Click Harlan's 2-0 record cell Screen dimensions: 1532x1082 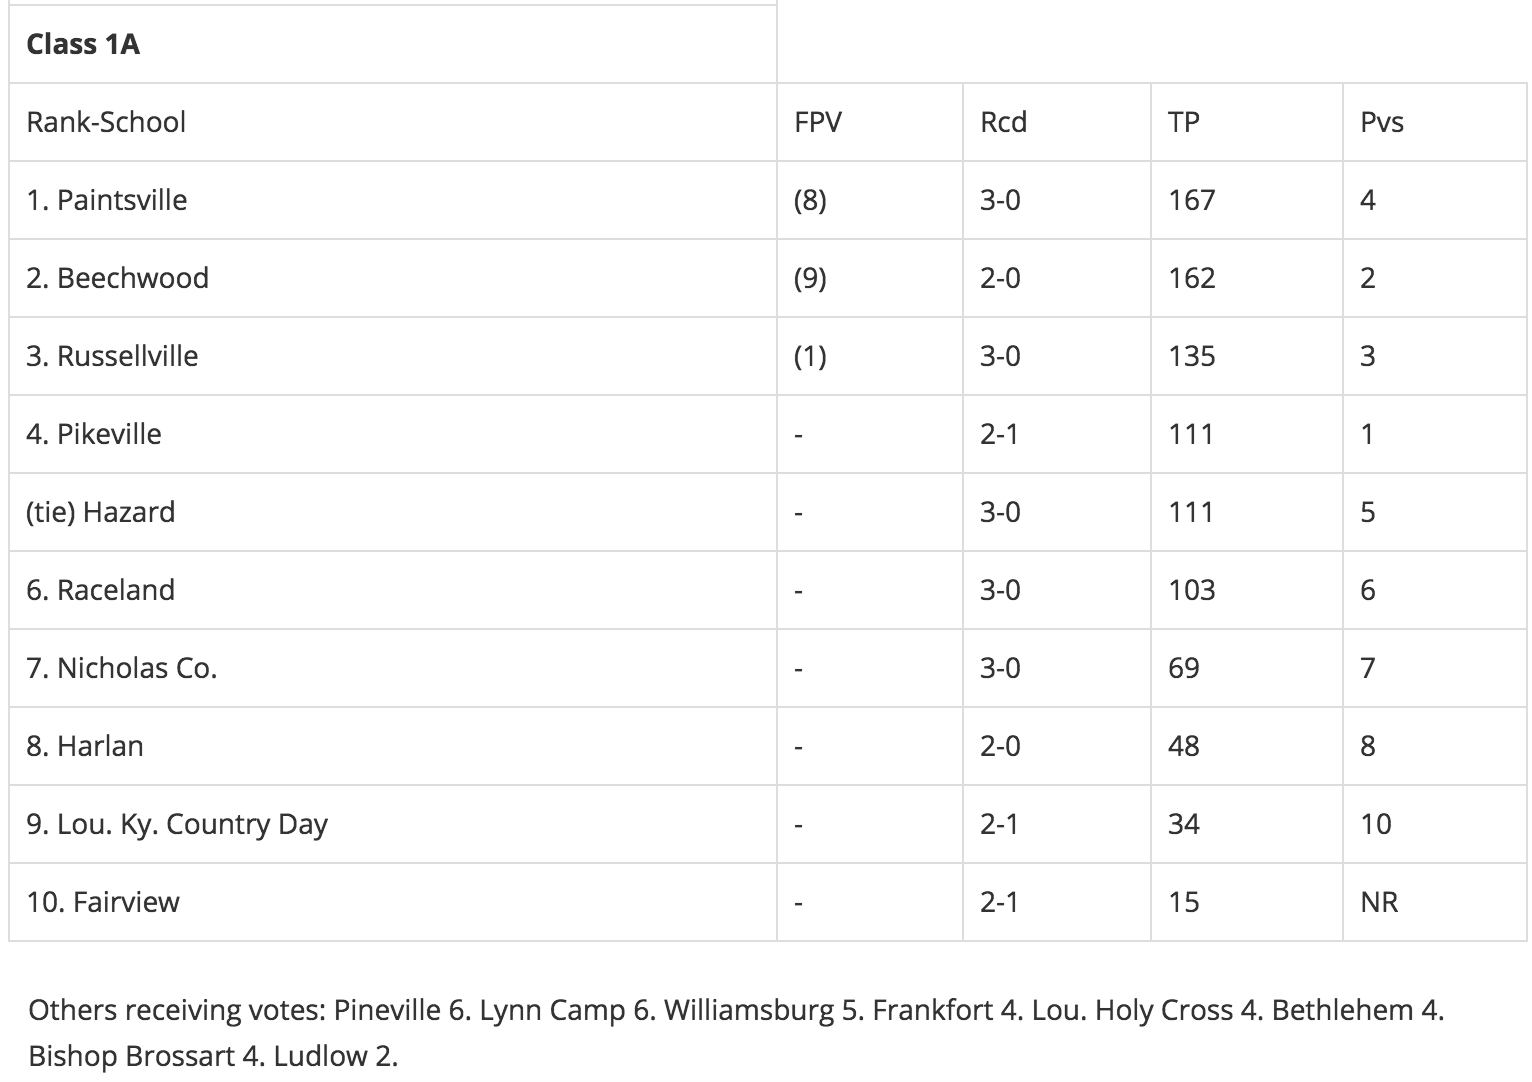(1056, 746)
